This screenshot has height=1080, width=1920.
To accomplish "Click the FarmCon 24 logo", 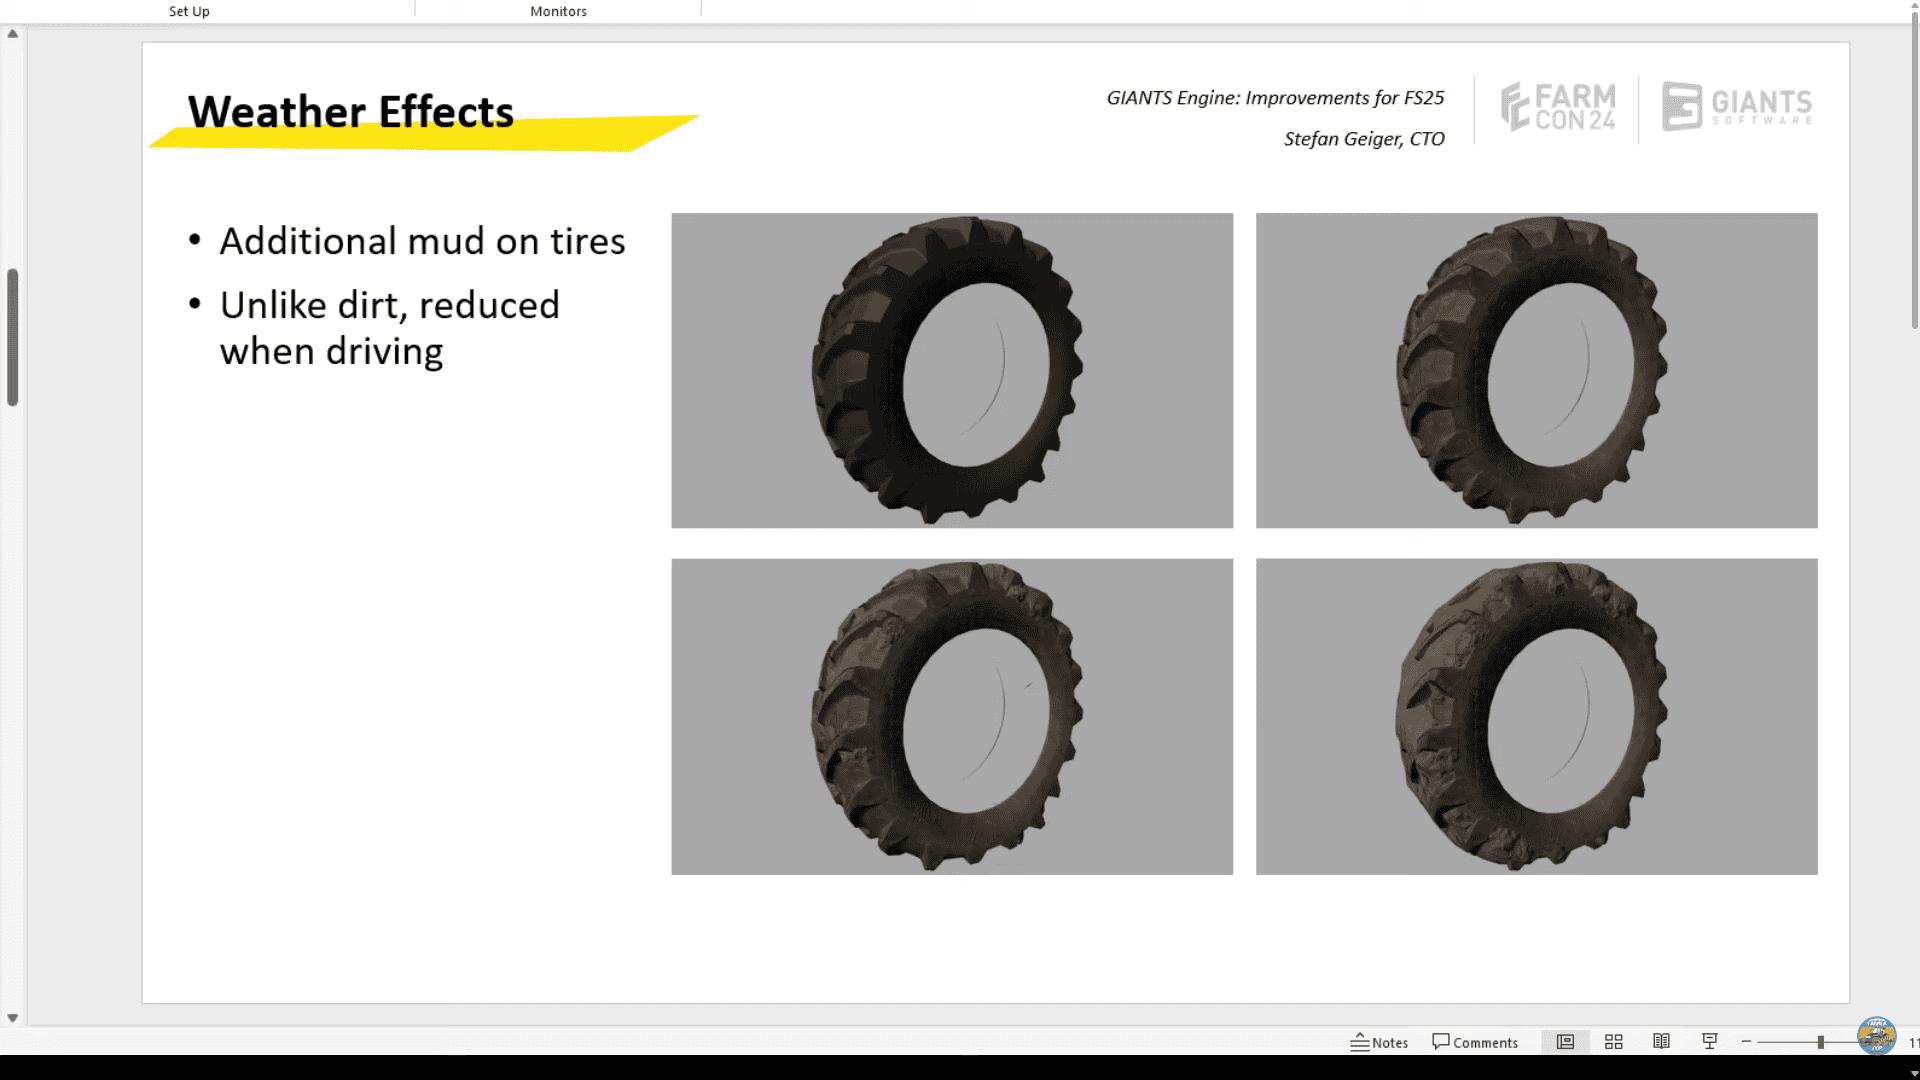I will 1557,107.
